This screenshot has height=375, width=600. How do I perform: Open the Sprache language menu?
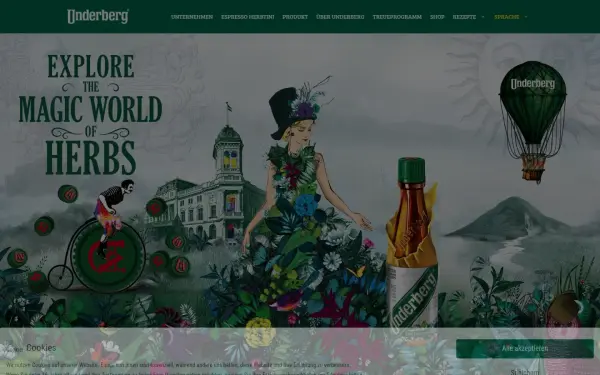pyautogui.click(x=507, y=17)
